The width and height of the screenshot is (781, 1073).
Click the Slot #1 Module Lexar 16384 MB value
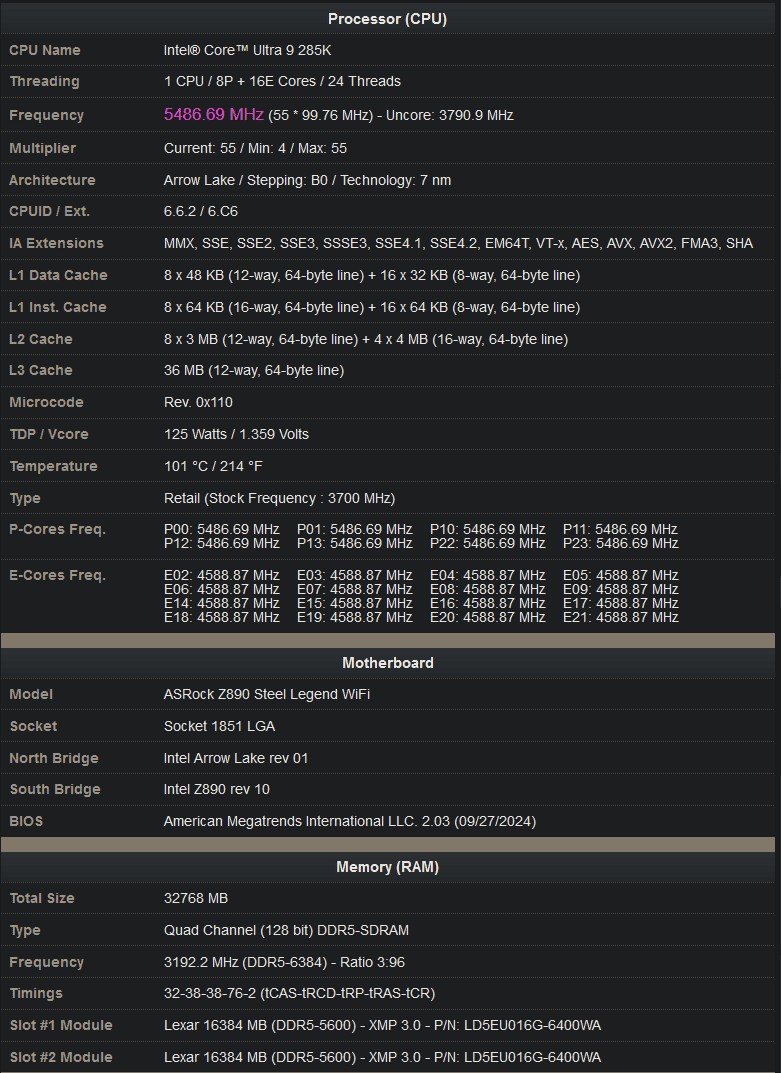pyautogui.click(x=382, y=1026)
